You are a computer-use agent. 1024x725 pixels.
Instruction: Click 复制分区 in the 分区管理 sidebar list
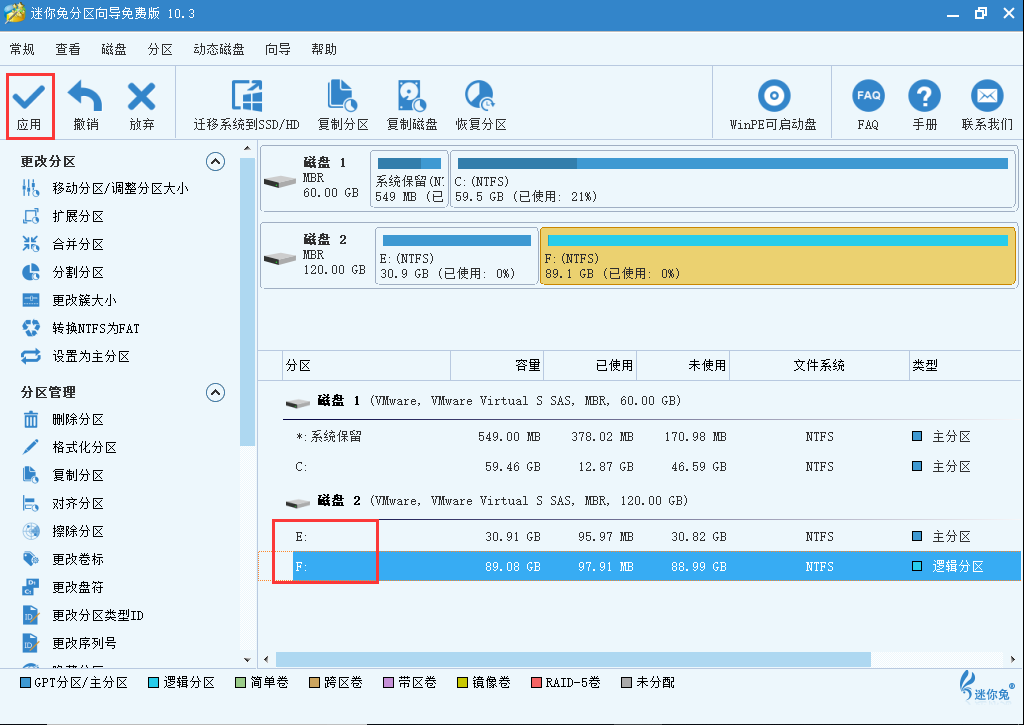[x=63, y=475]
